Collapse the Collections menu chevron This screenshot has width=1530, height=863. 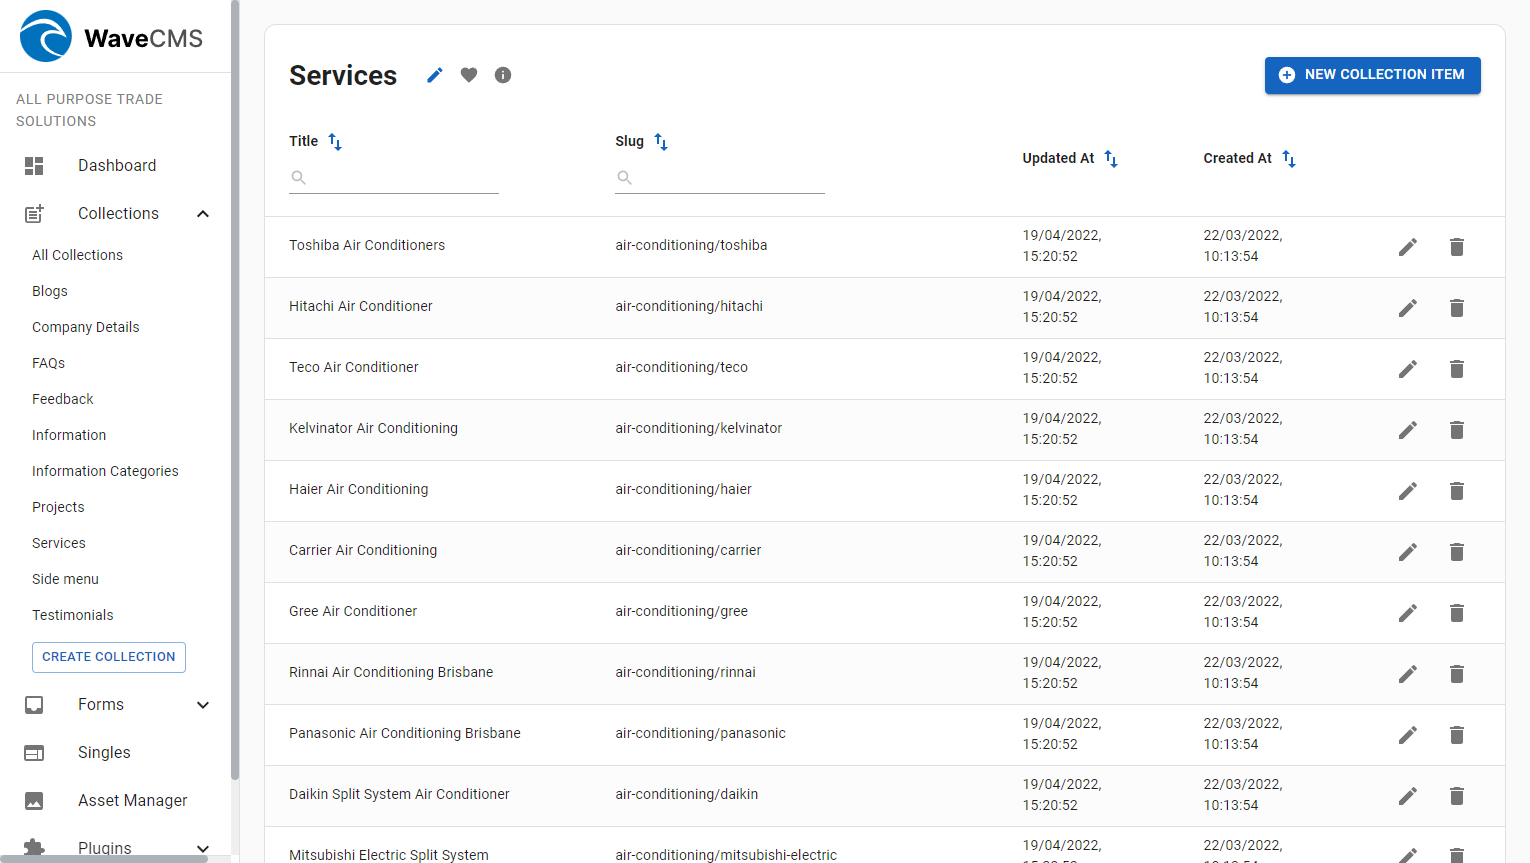(203, 214)
